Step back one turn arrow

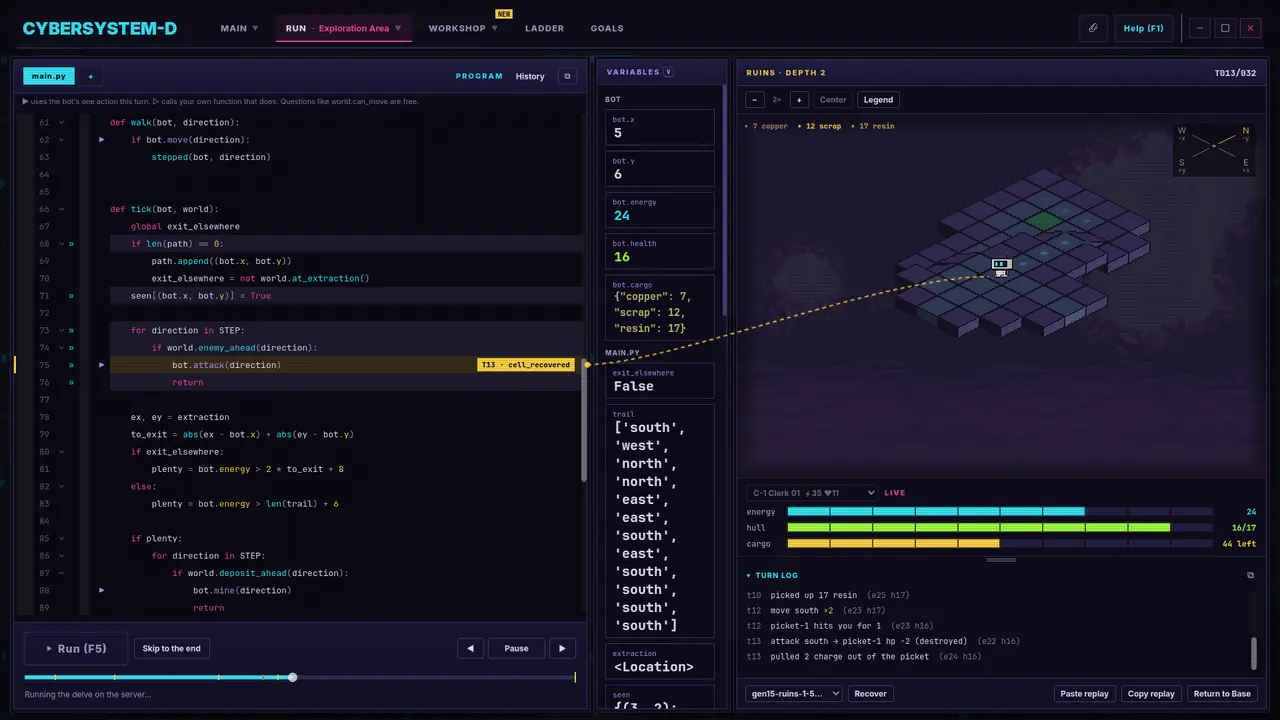pyautogui.click(x=470, y=648)
